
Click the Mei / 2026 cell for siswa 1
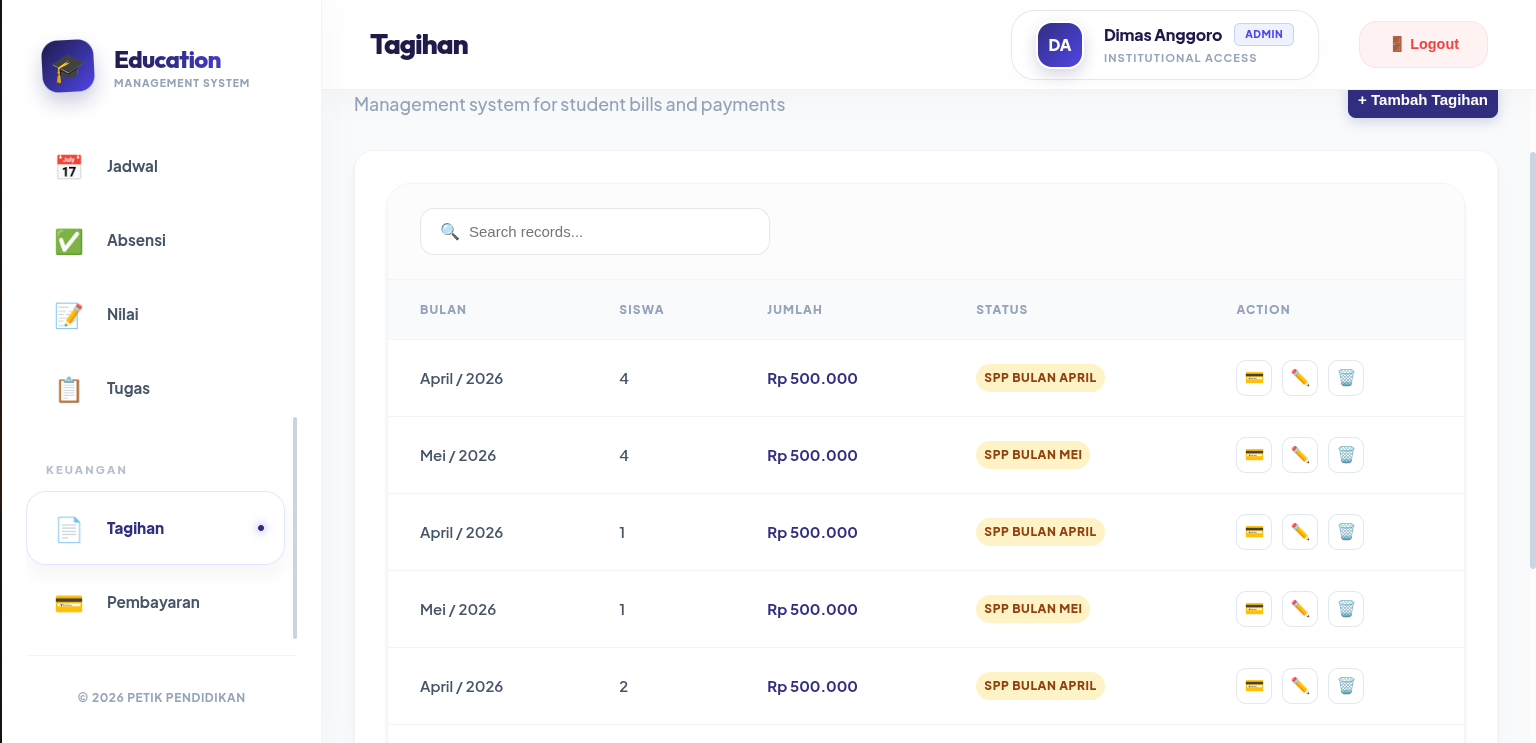458,610
